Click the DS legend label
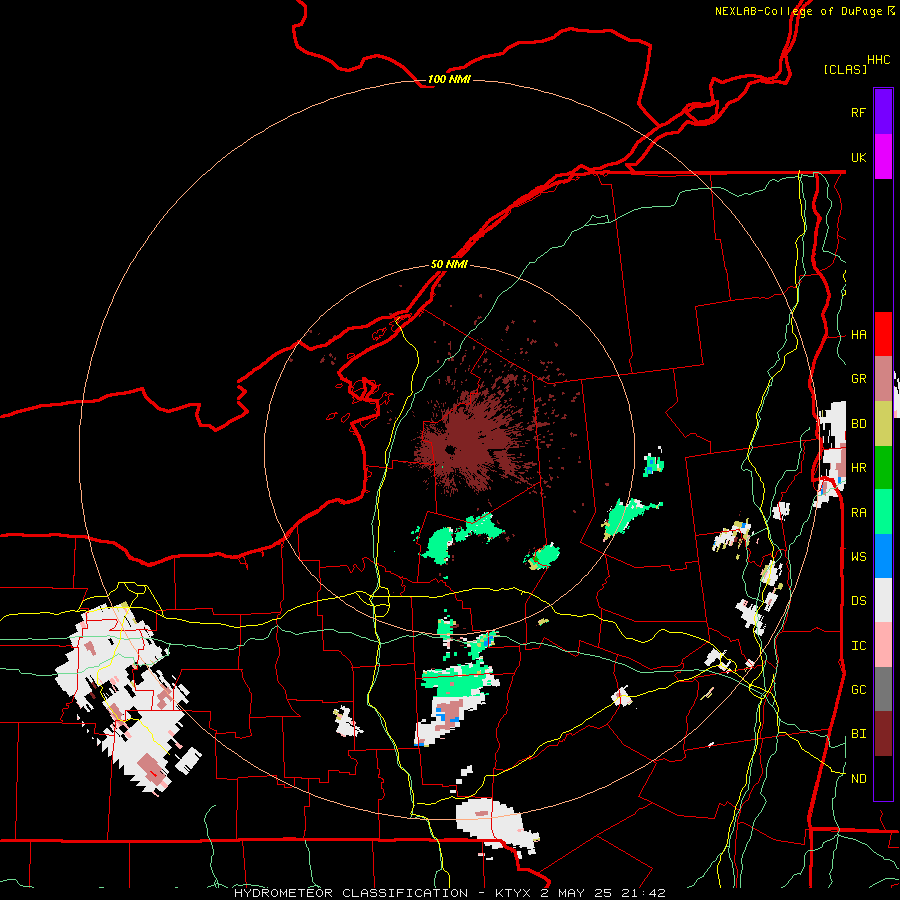 pyautogui.click(x=858, y=601)
